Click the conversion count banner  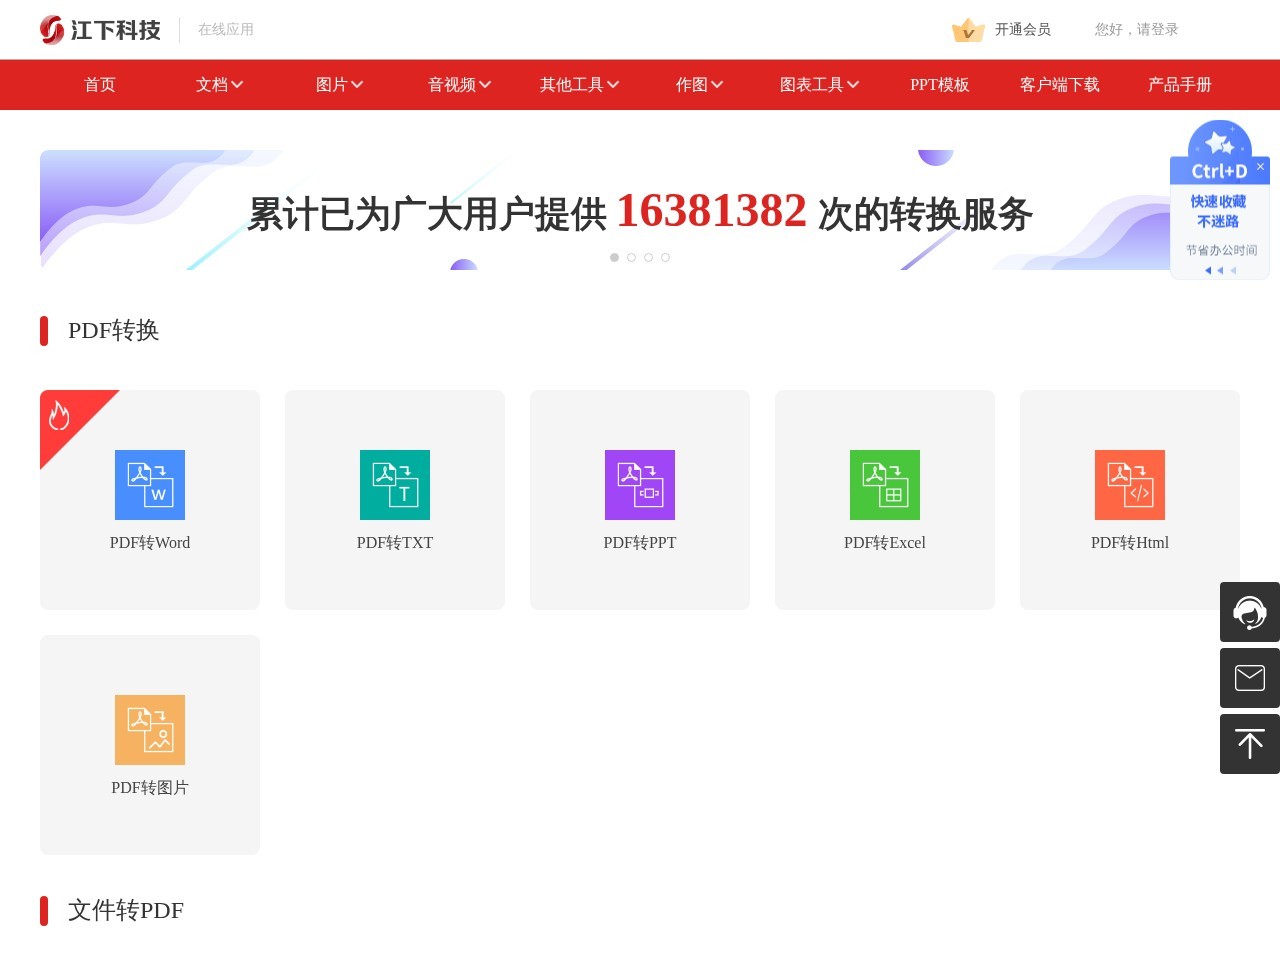(640, 210)
